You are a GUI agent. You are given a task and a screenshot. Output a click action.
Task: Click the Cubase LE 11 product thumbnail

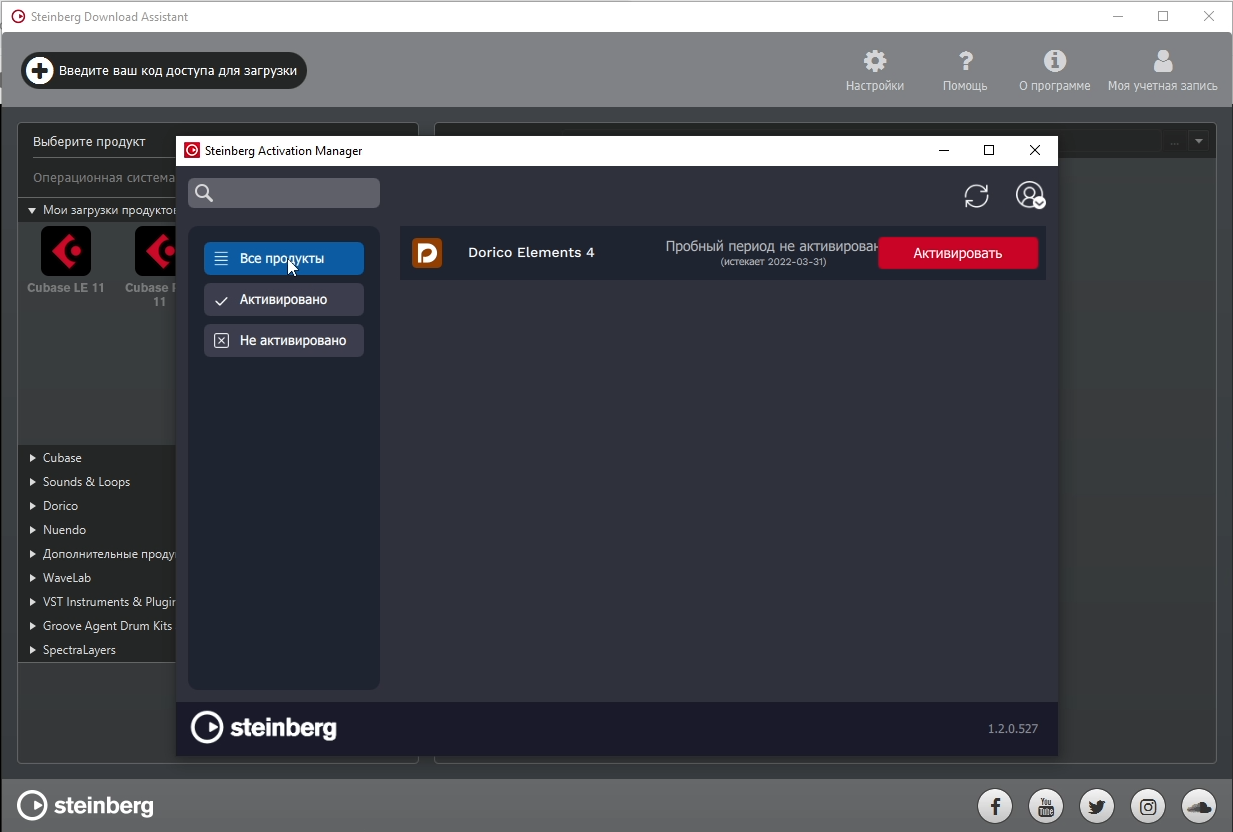(66, 251)
